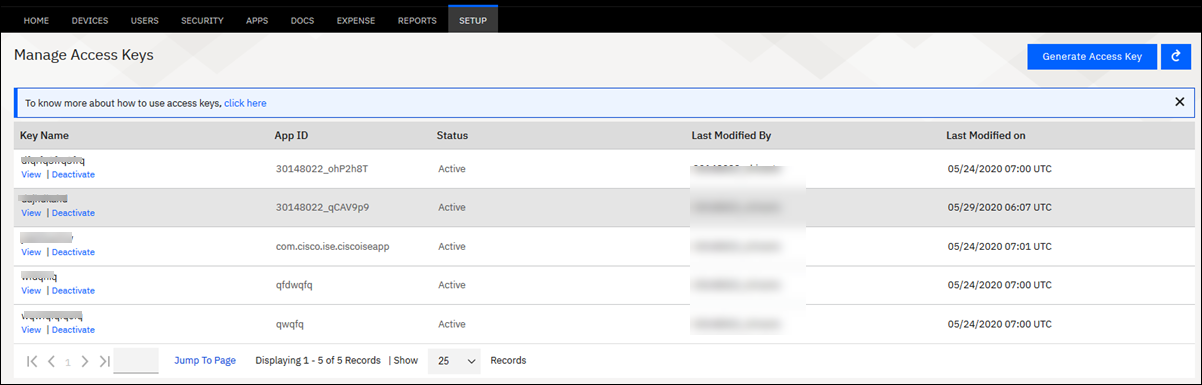Click the refresh icon button
Image resolution: width=1202 pixels, height=385 pixels.
pos(1175,57)
